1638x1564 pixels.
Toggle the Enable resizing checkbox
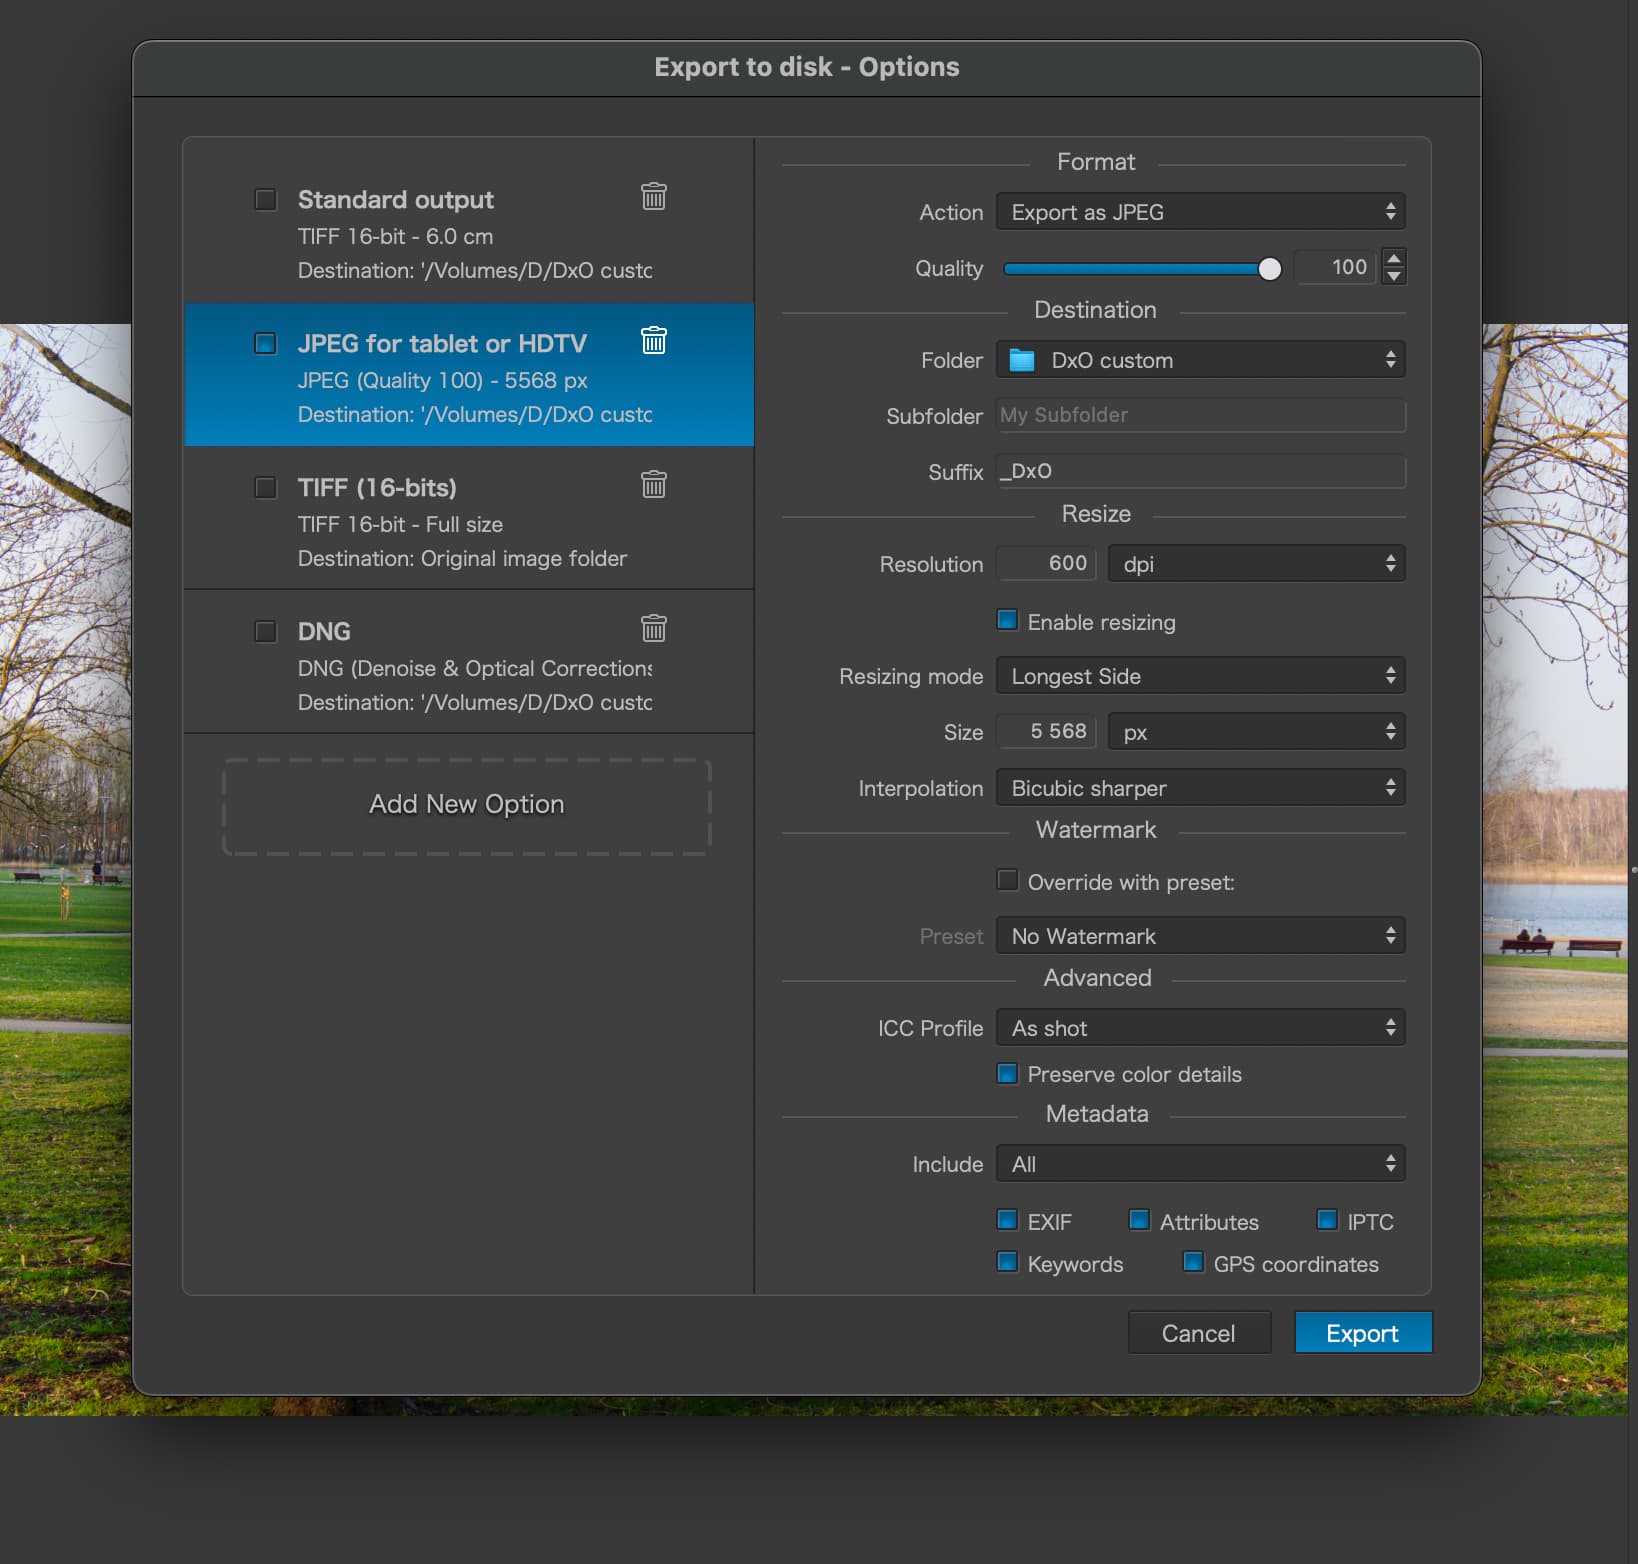click(x=1007, y=620)
